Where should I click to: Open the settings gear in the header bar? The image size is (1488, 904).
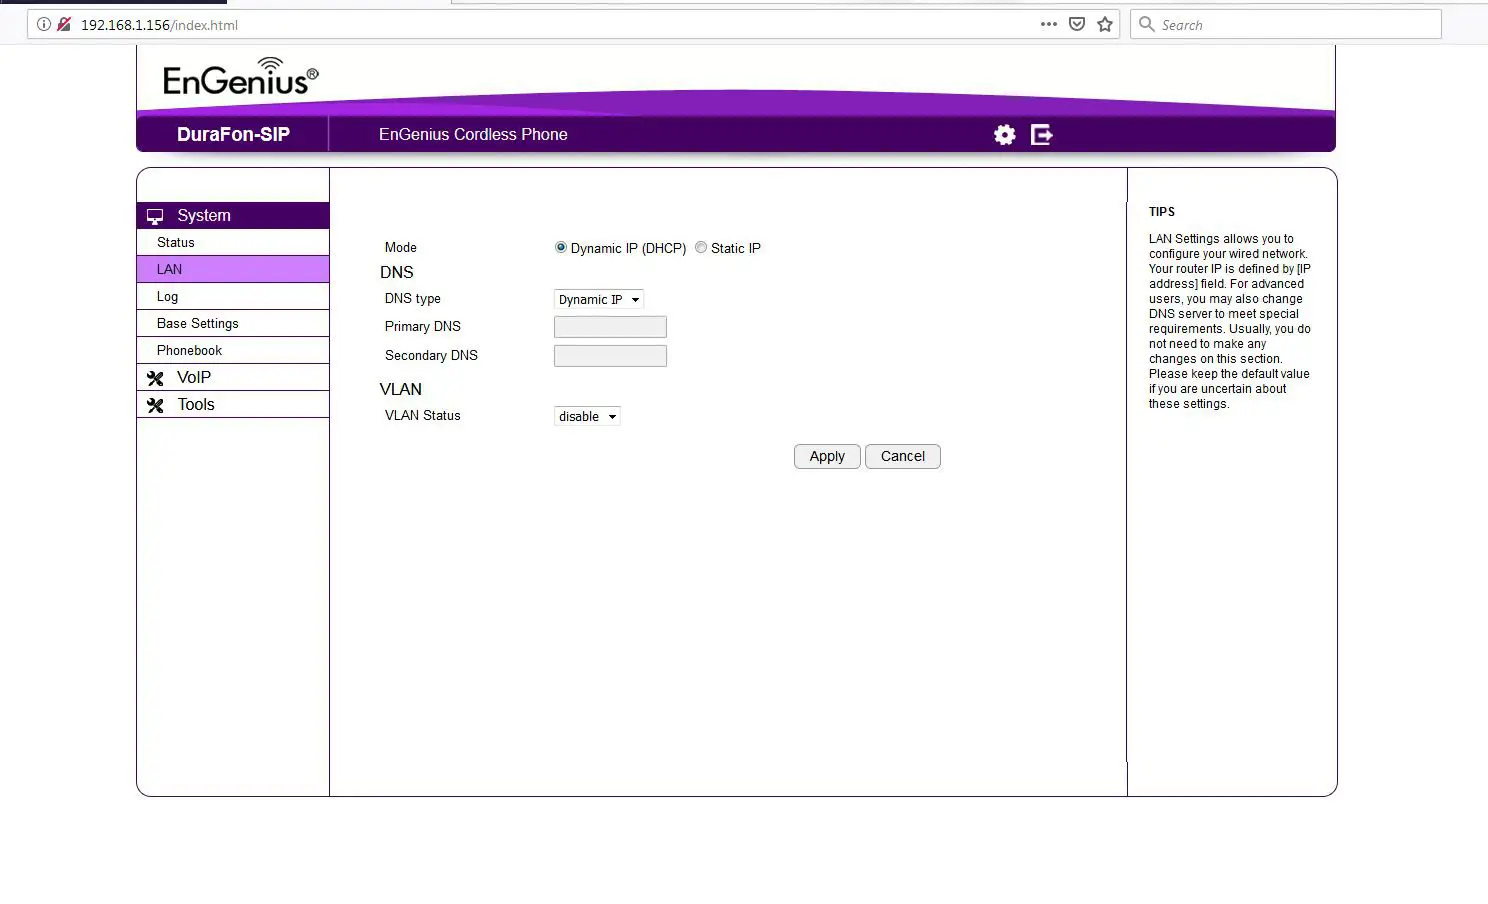pyautogui.click(x=1003, y=134)
